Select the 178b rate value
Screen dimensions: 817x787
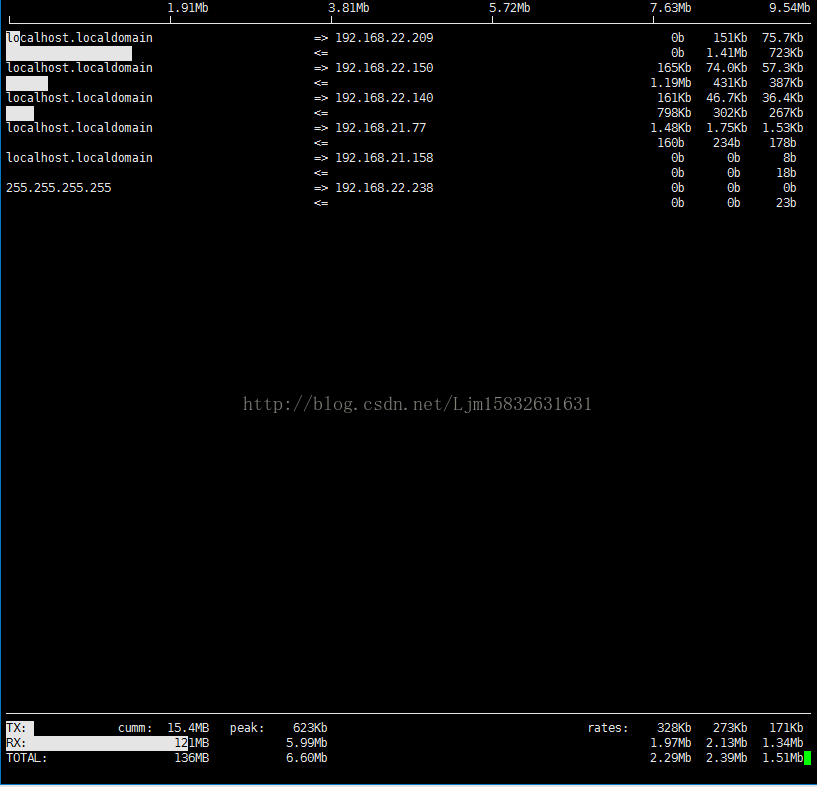[x=783, y=143]
